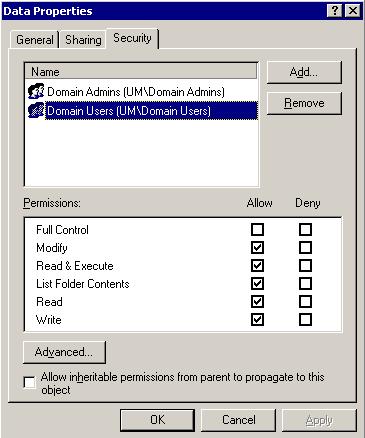
Task: Click the Add... button
Action: [x=304, y=72]
